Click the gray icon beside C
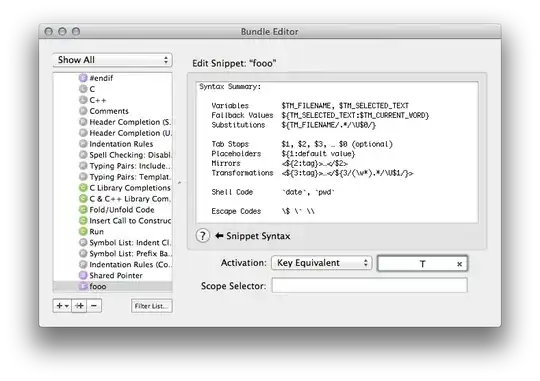540x381 pixels. coord(83,89)
